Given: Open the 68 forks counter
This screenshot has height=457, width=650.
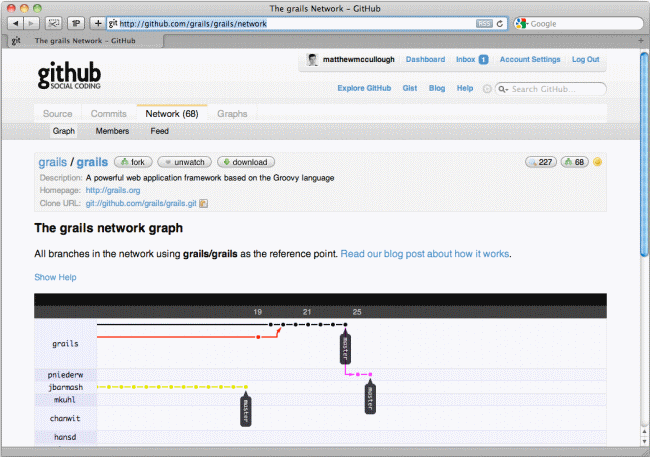Looking at the screenshot, I should (x=575, y=162).
